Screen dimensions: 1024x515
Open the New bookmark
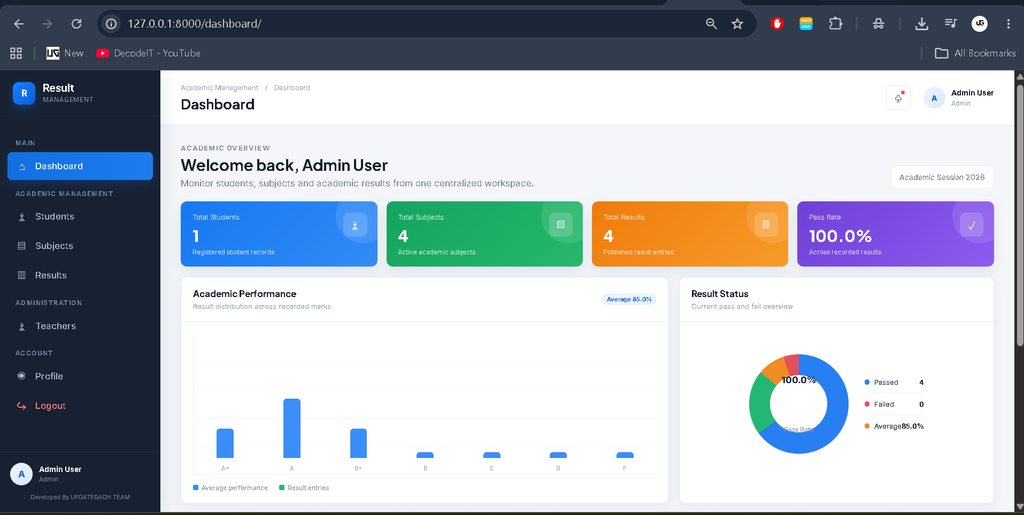65,53
